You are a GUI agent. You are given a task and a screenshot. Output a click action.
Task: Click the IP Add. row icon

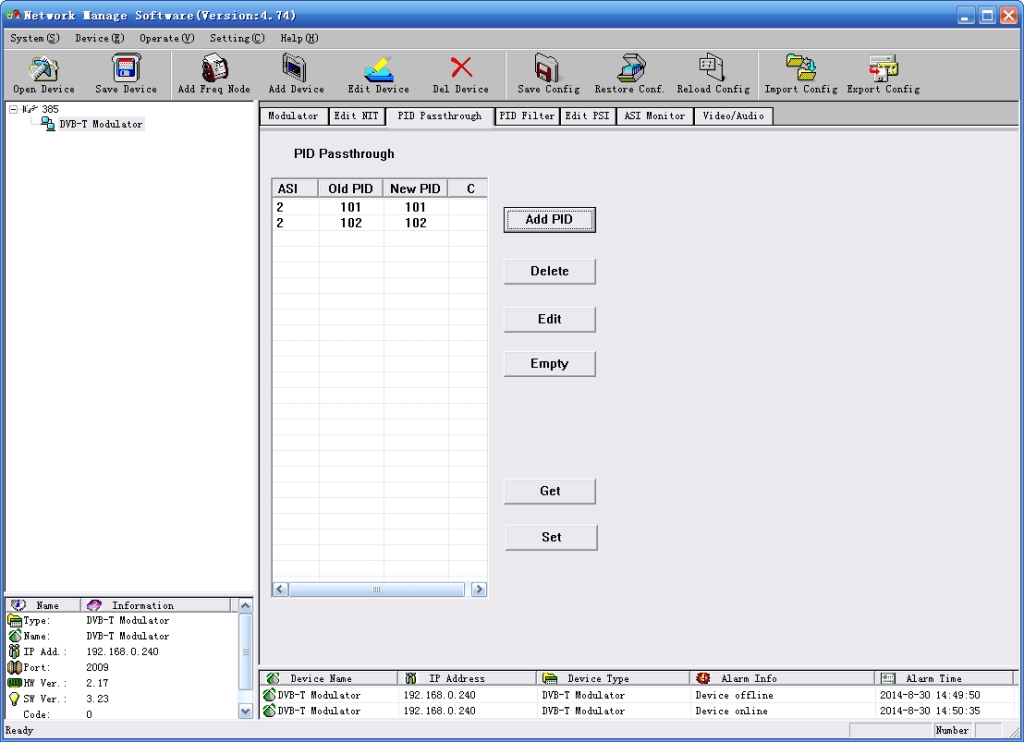14,651
